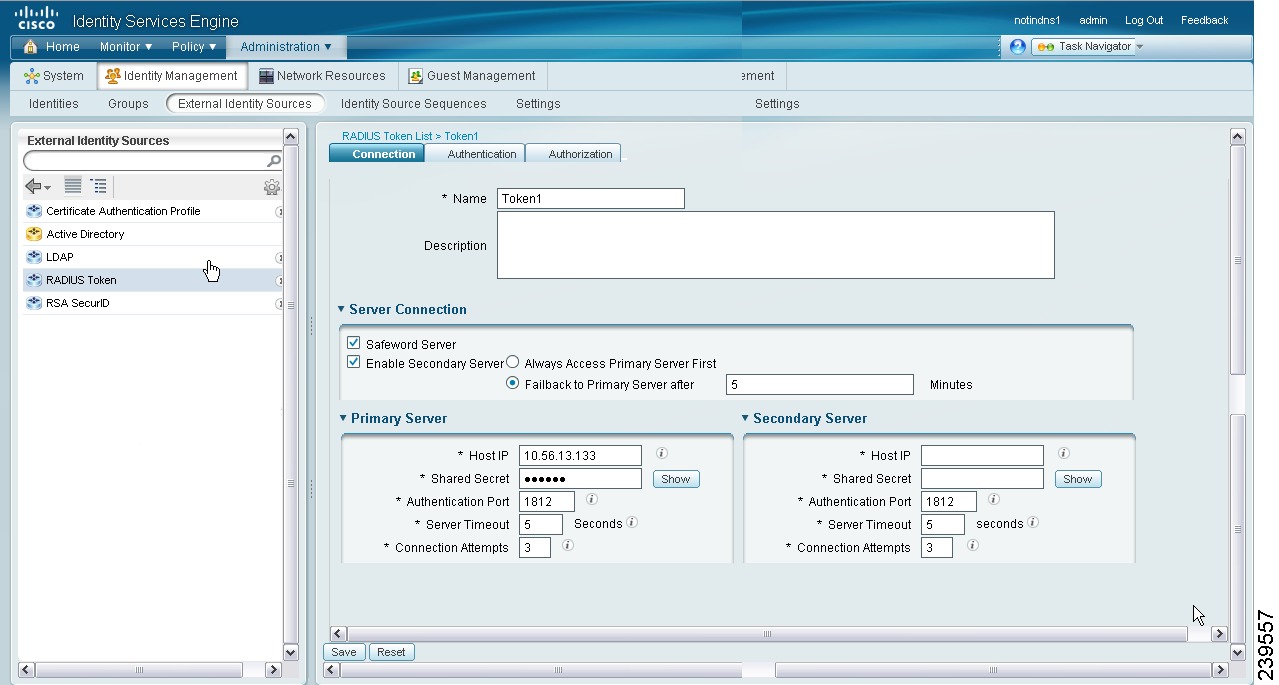
Task: Open the Guest Management tab
Action: point(472,76)
